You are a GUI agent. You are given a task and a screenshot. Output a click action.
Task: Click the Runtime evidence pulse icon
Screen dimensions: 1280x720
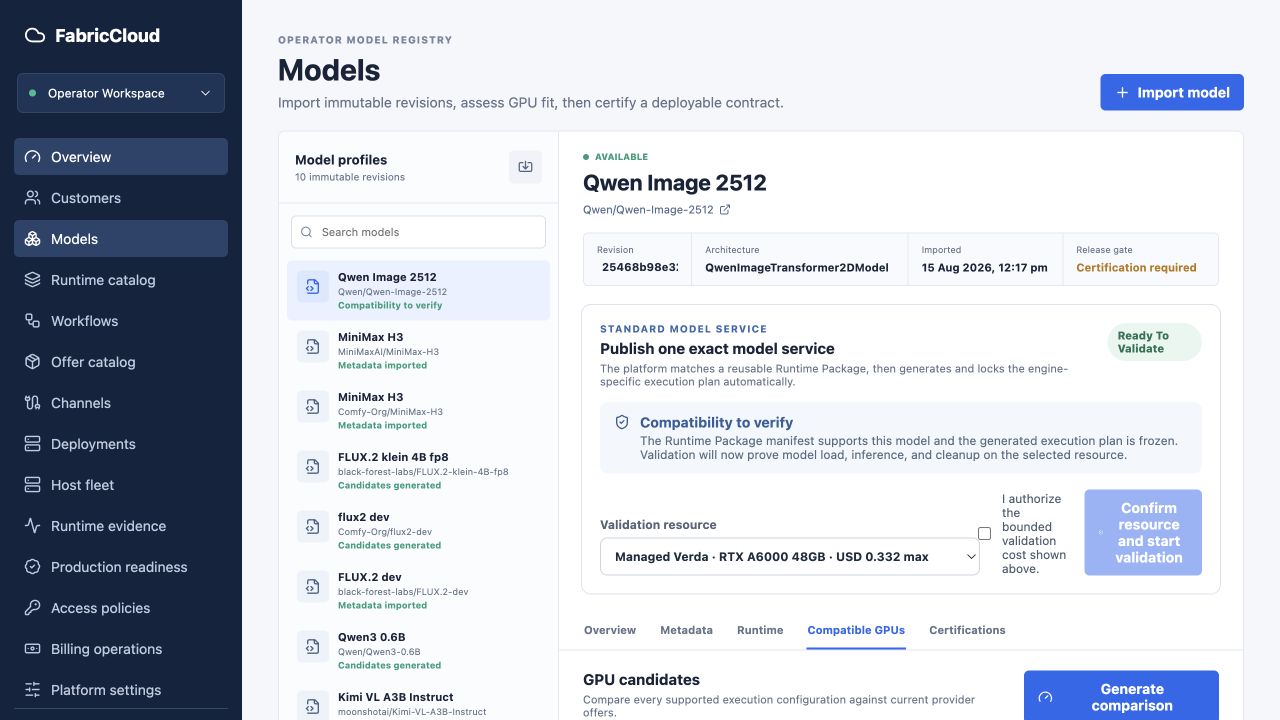coord(33,526)
